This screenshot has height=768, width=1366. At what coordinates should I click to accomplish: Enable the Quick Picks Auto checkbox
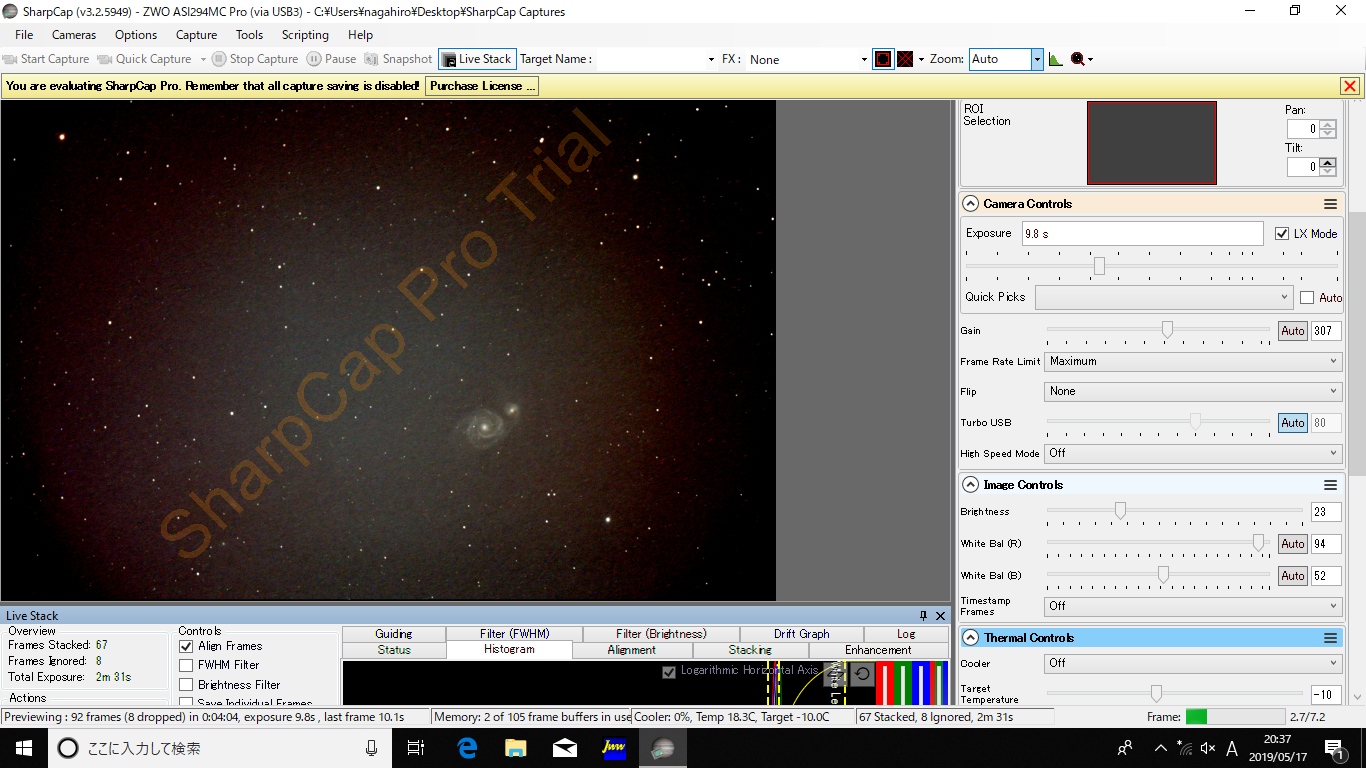[1307, 298]
